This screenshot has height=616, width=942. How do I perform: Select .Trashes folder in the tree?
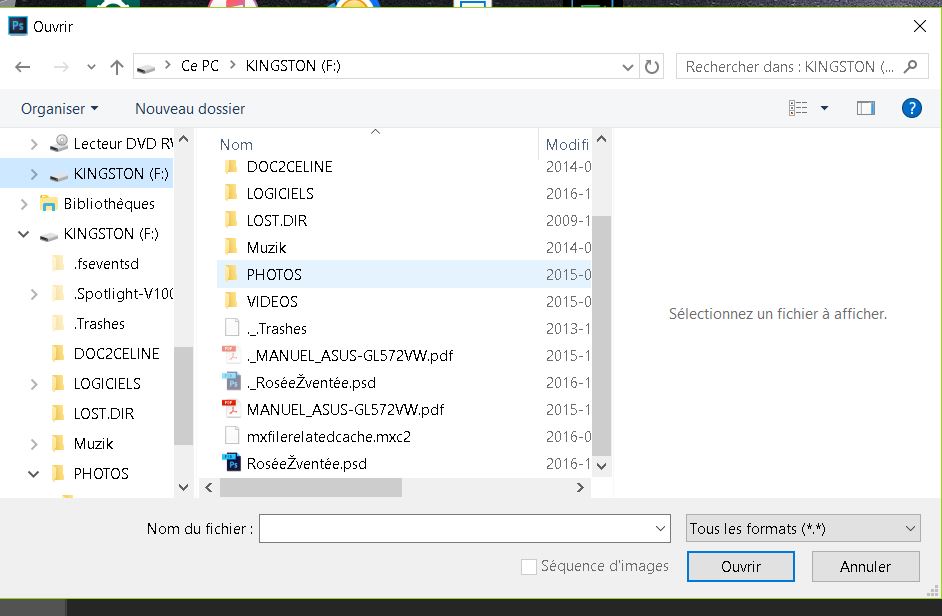click(x=89, y=324)
